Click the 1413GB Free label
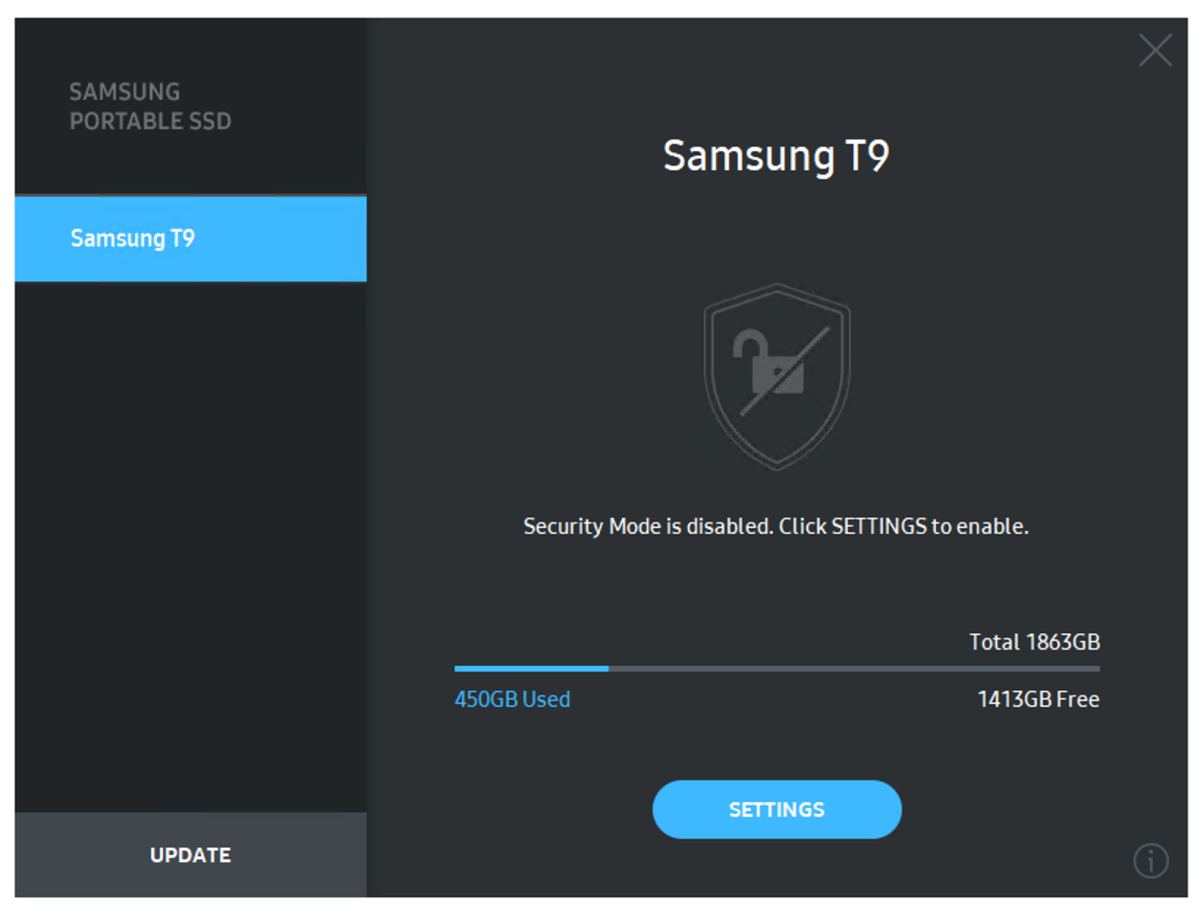The width and height of the screenshot is (1200, 911). coord(1038,699)
